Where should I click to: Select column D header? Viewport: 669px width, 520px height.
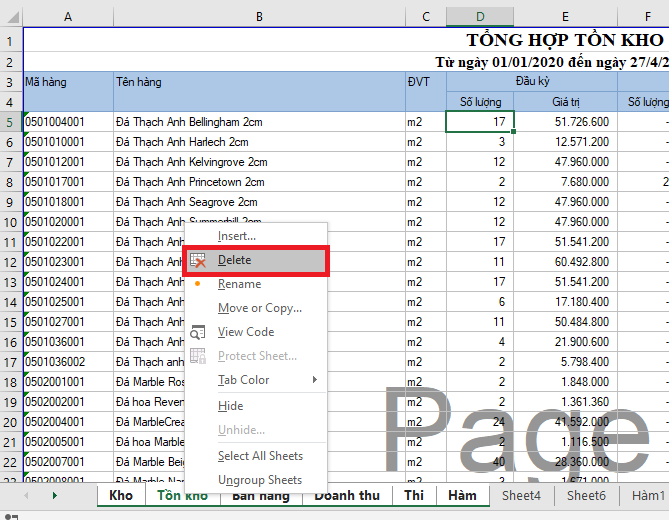click(480, 17)
